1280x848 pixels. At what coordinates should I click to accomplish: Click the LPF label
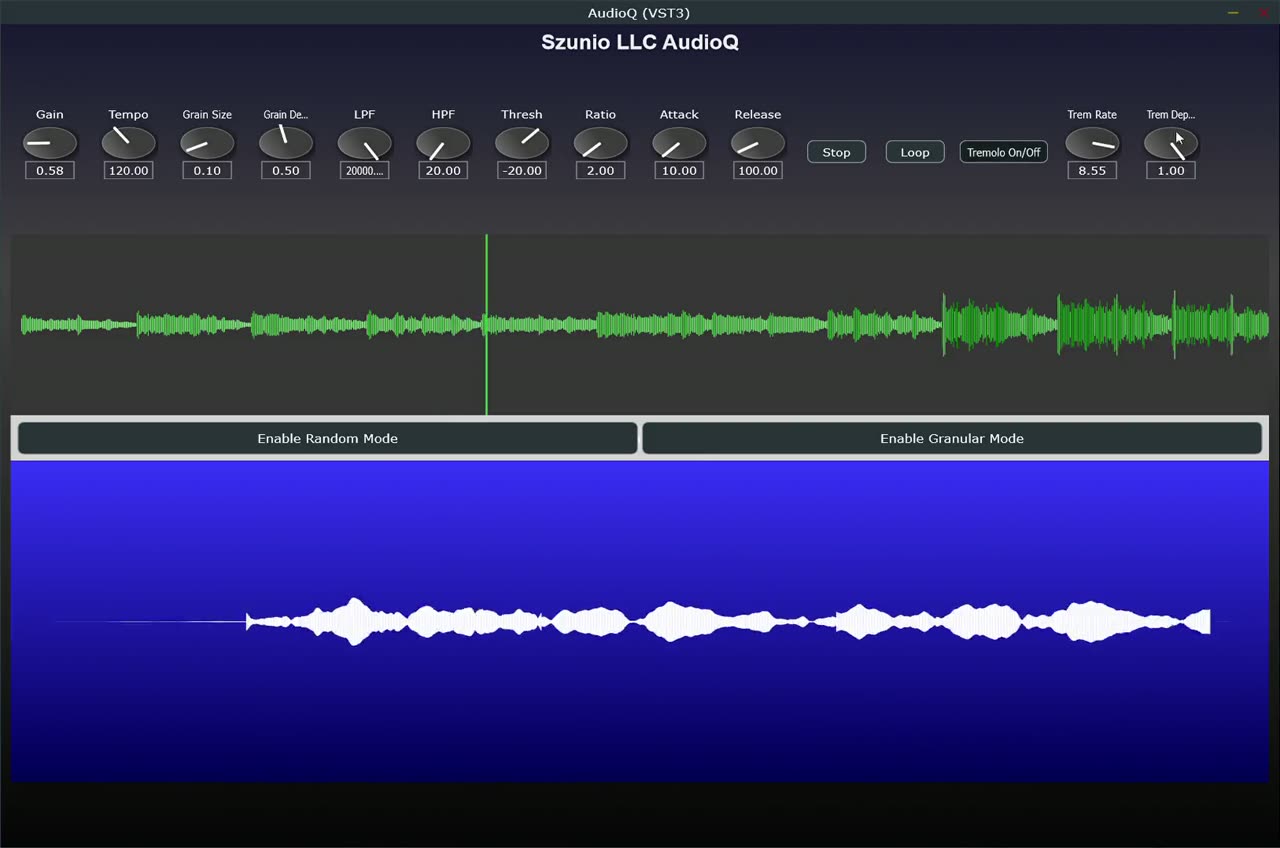click(x=365, y=114)
